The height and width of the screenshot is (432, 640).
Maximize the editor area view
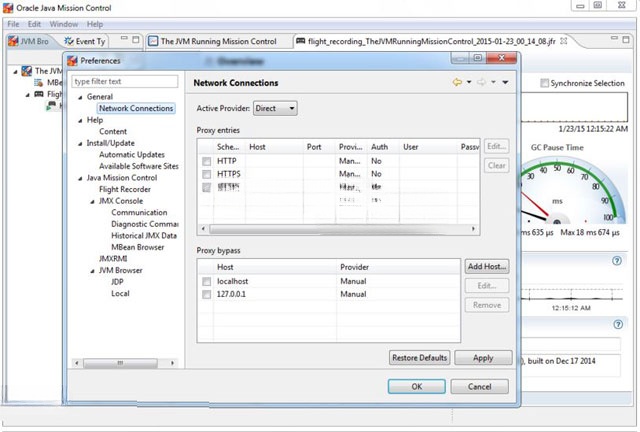click(626, 40)
